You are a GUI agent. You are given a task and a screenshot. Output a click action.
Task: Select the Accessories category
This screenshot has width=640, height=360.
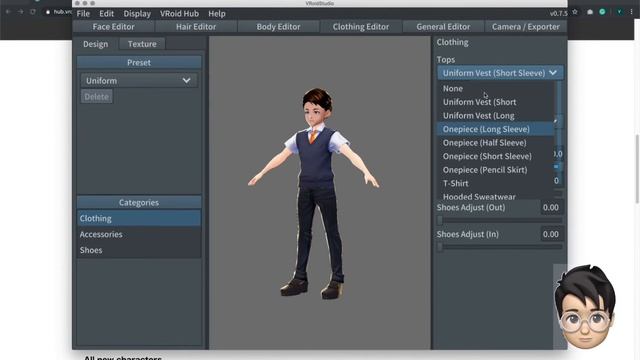[x=139, y=234]
